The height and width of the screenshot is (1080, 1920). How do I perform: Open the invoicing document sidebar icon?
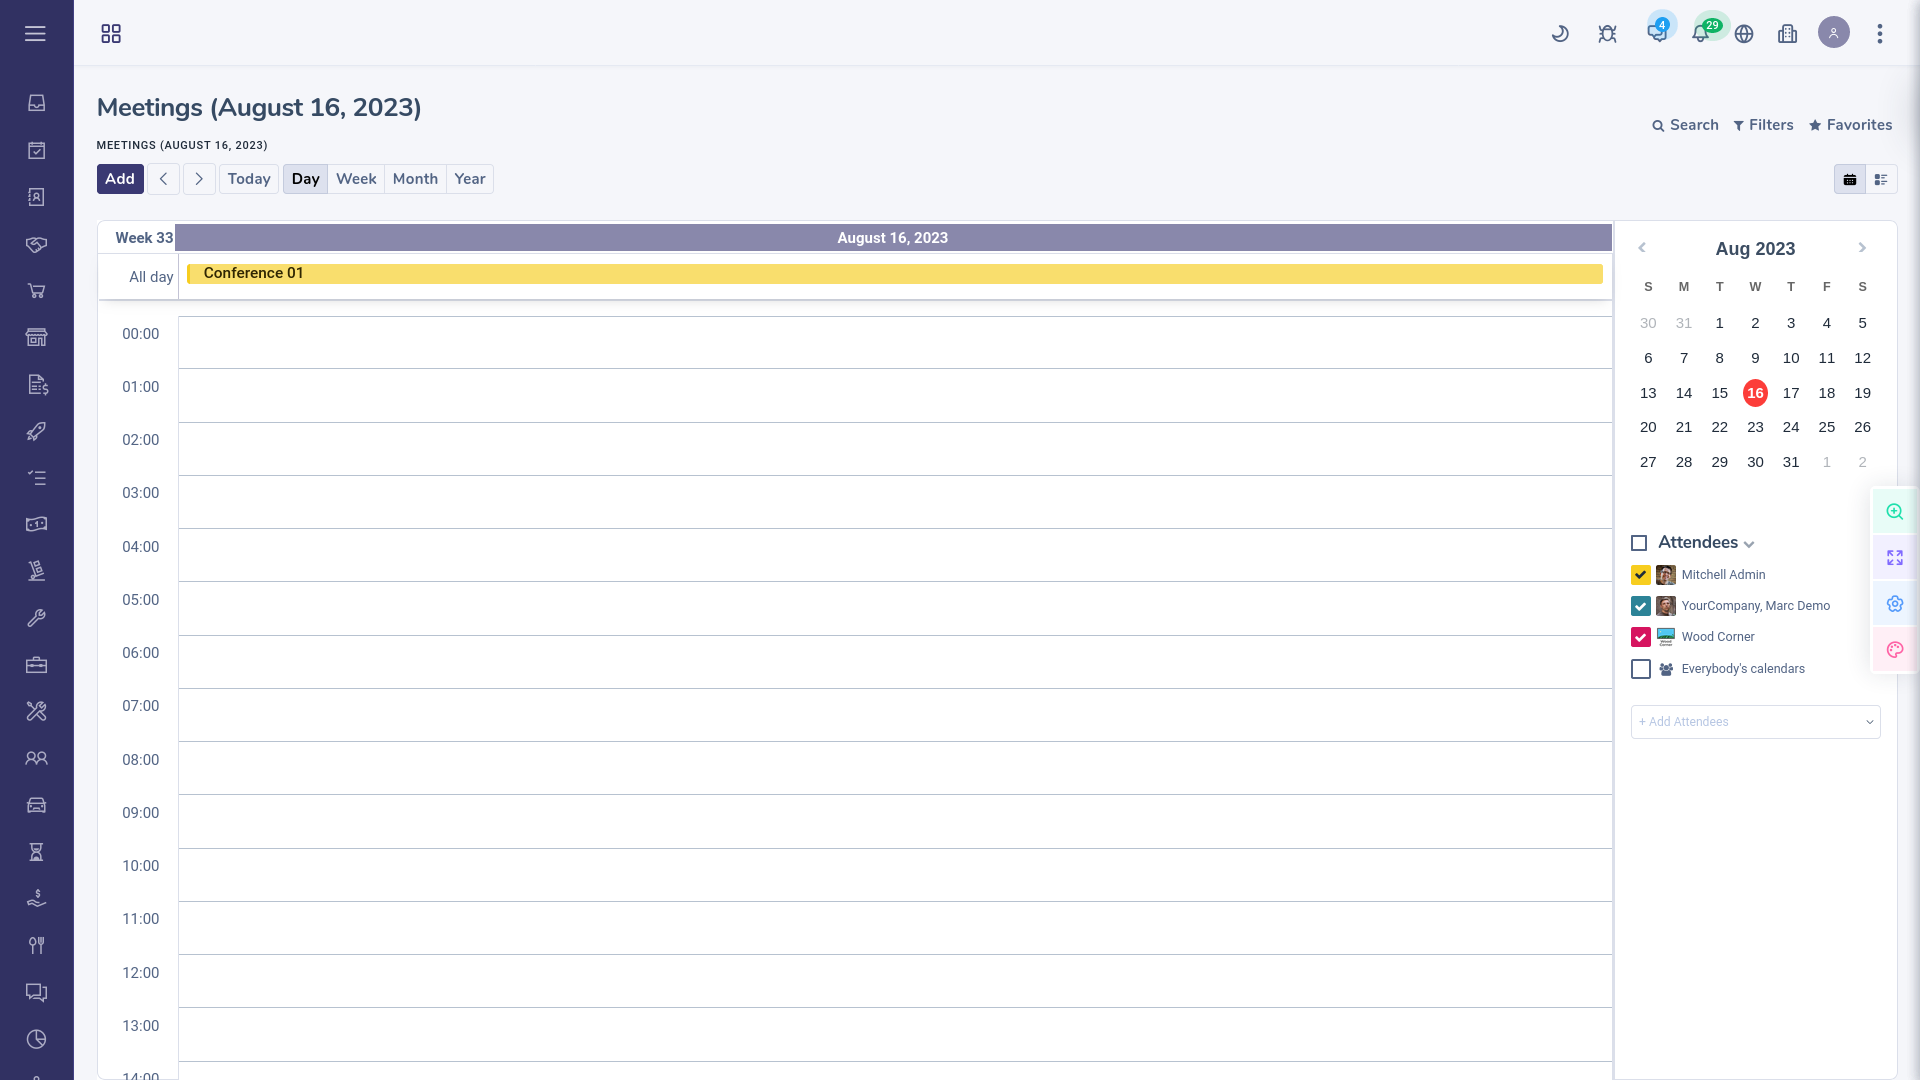[x=36, y=384]
